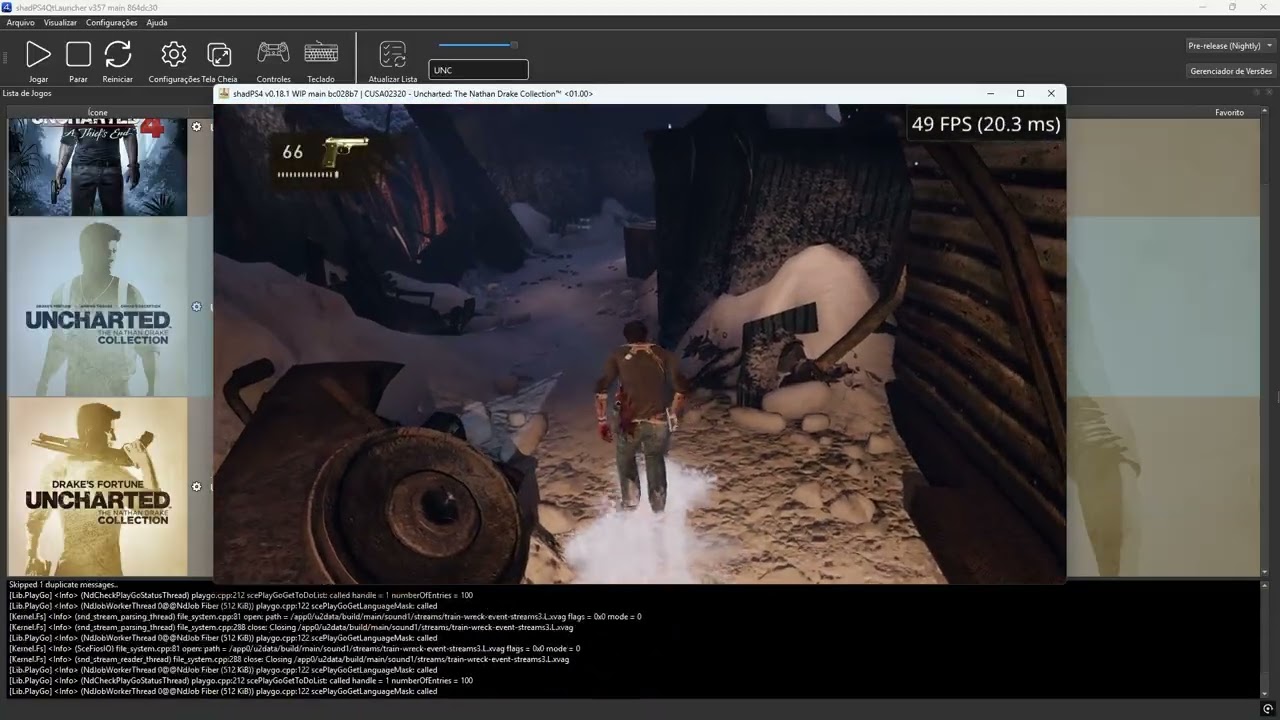Click the Ícone column header
This screenshot has width=1280, height=720.
click(98, 113)
